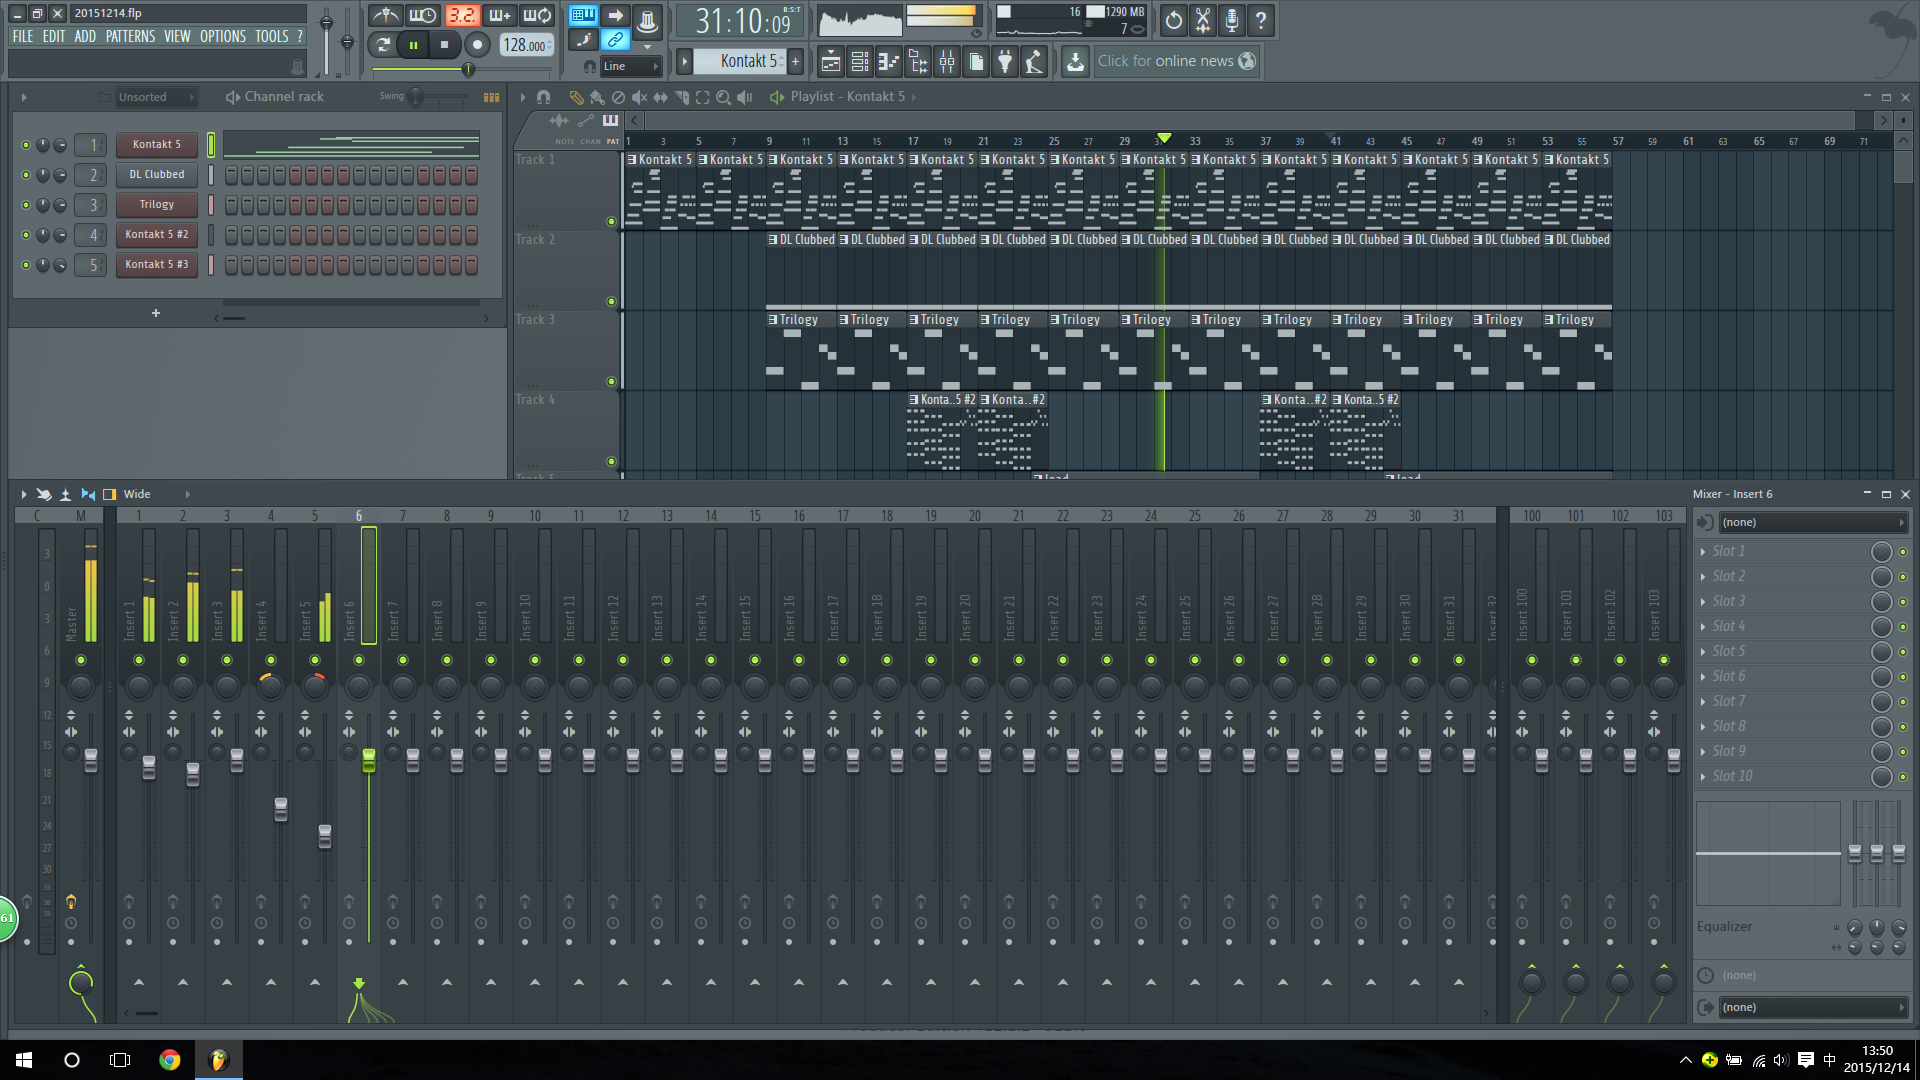Expand the Slot 1 effect menu arrow
Screen dimensions: 1920x1080
(x=1703, y=552)
